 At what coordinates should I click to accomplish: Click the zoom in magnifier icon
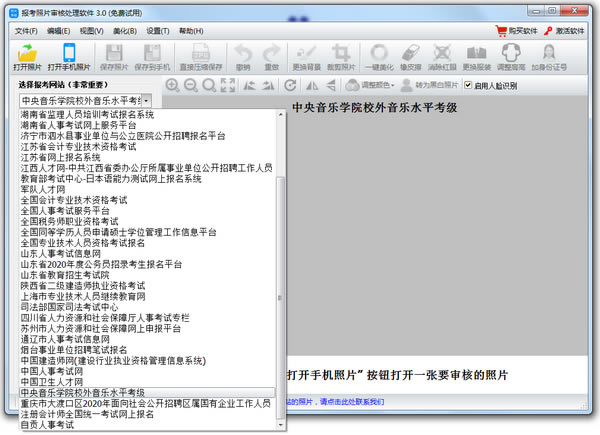tap(172, 86)
